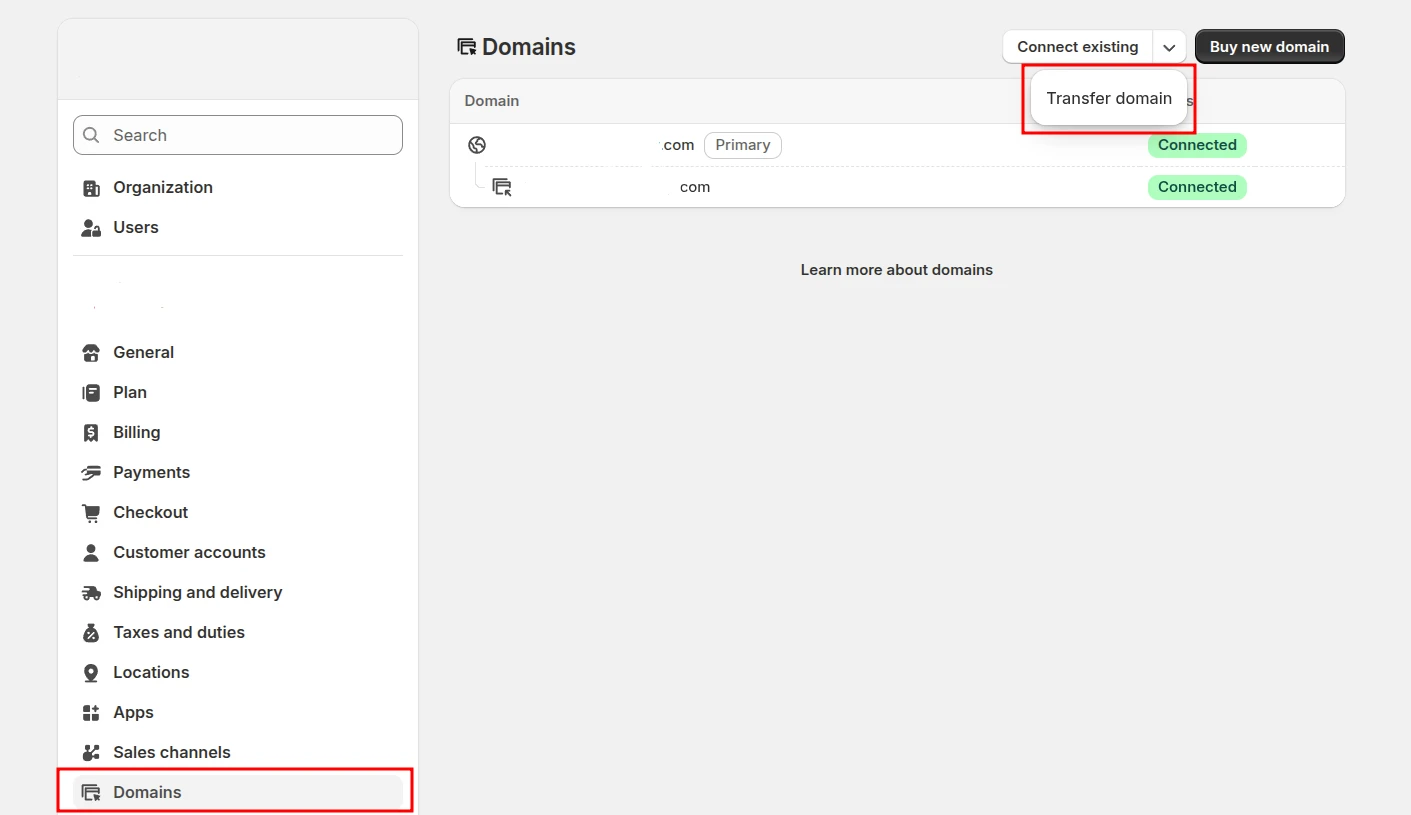Click the Buy new domain button
1411x815 pixels.
tap(1270, 47)
